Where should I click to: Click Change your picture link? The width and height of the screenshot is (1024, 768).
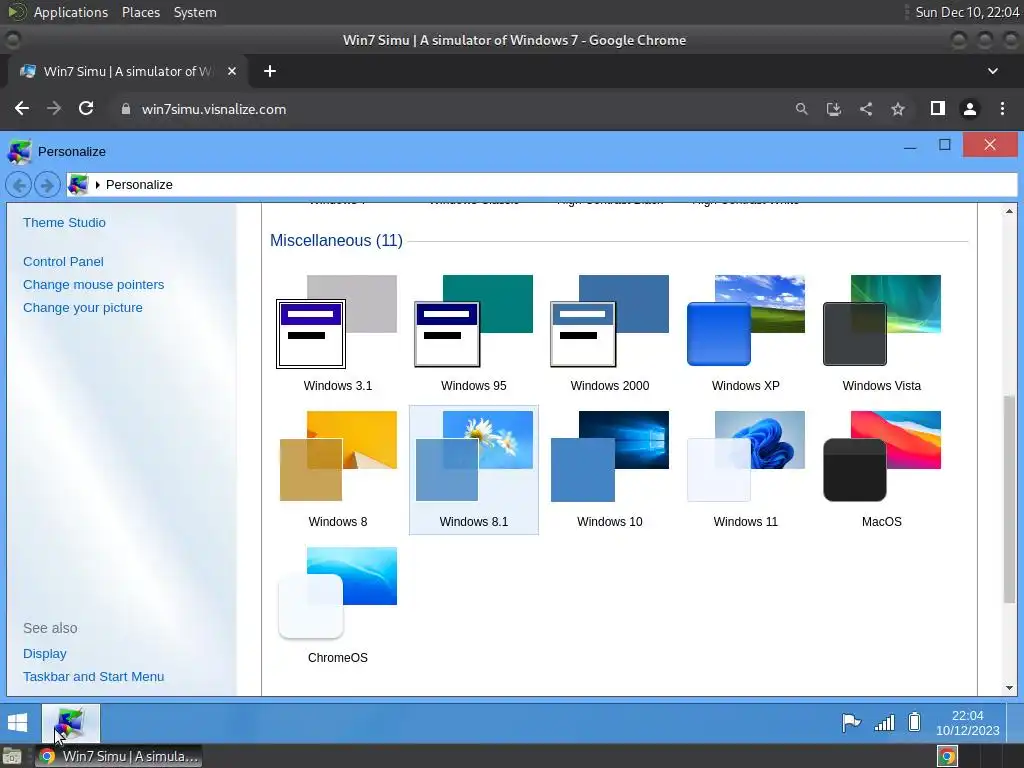82,308
